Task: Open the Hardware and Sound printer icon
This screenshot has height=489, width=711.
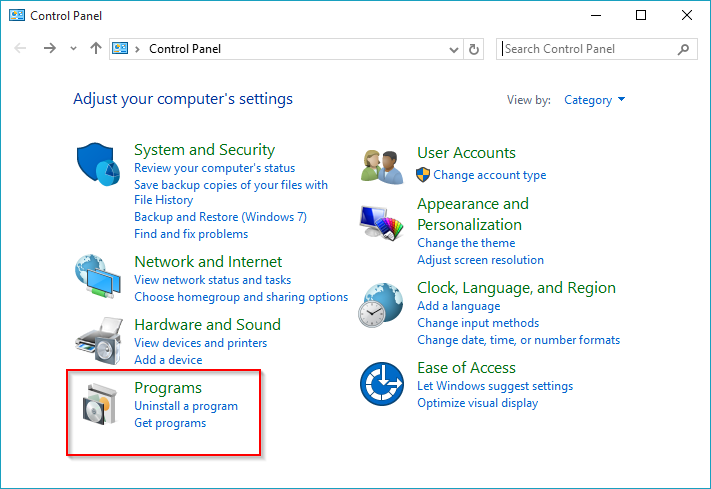Action: tap(99, 340)
